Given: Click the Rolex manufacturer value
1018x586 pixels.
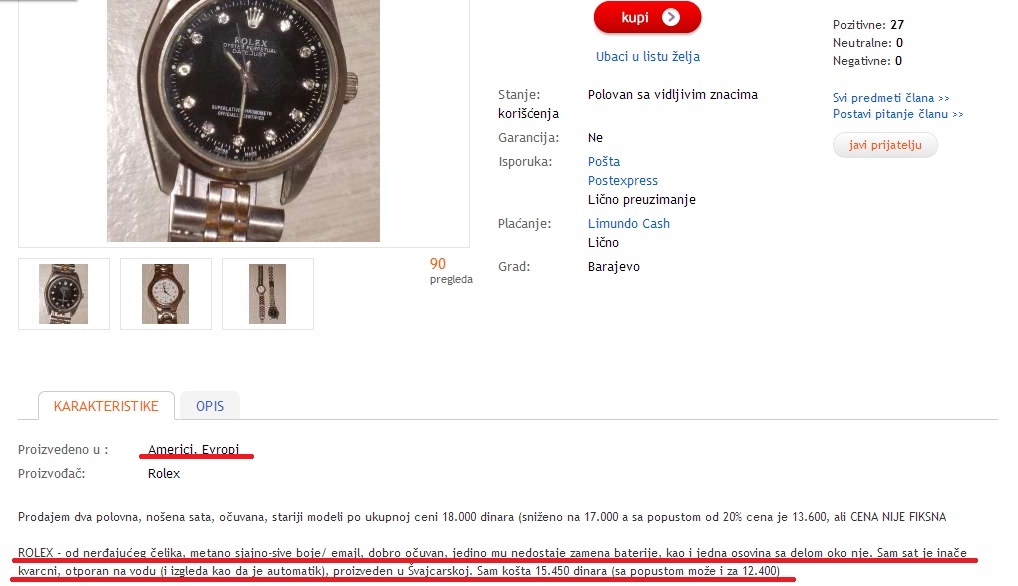Looking at the screenshot, I should tap(164, 474).
